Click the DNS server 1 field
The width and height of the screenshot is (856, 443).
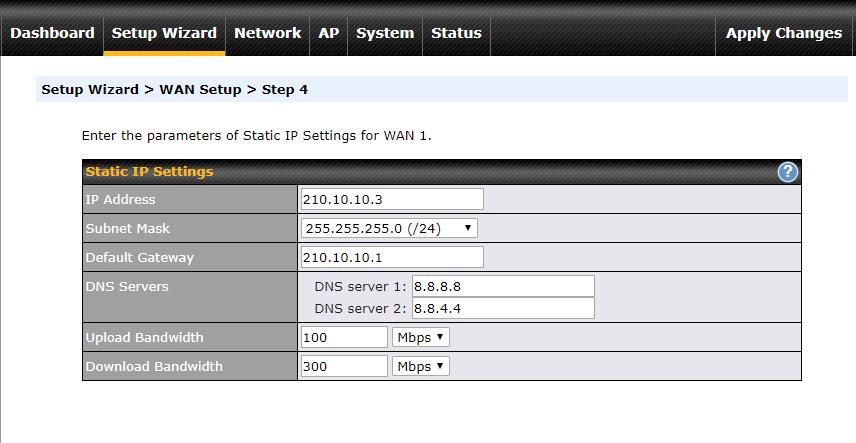point(503,286)
